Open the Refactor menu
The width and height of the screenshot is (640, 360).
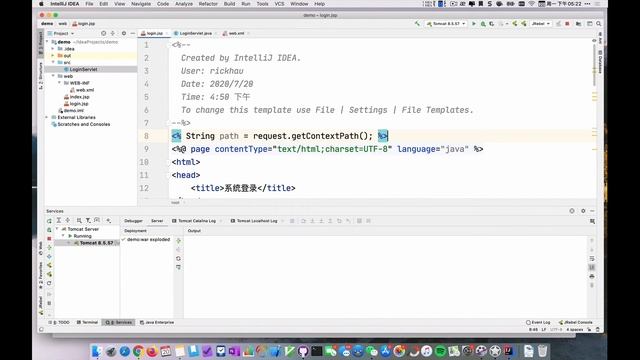(x=208, y=4)
